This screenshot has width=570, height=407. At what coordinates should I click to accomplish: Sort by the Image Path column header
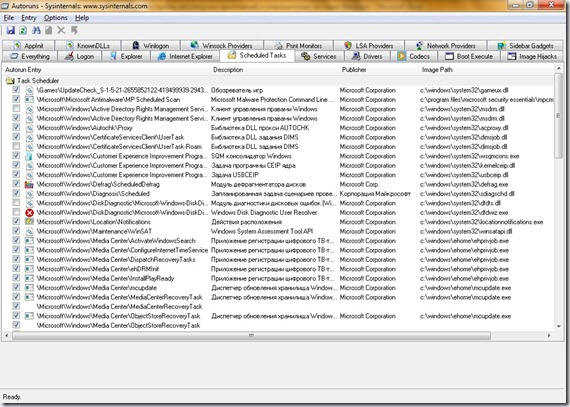(486, 70)
